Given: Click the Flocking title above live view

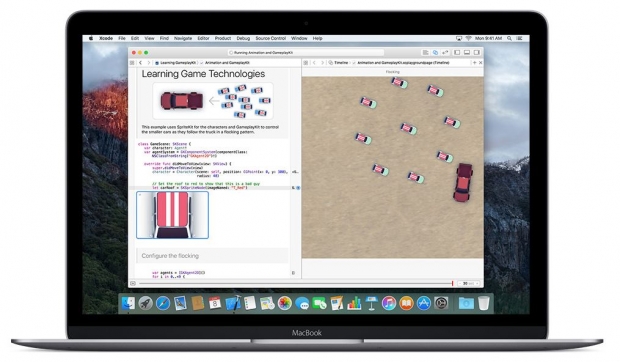Looking at the screenshot, I should click(393, 72).
